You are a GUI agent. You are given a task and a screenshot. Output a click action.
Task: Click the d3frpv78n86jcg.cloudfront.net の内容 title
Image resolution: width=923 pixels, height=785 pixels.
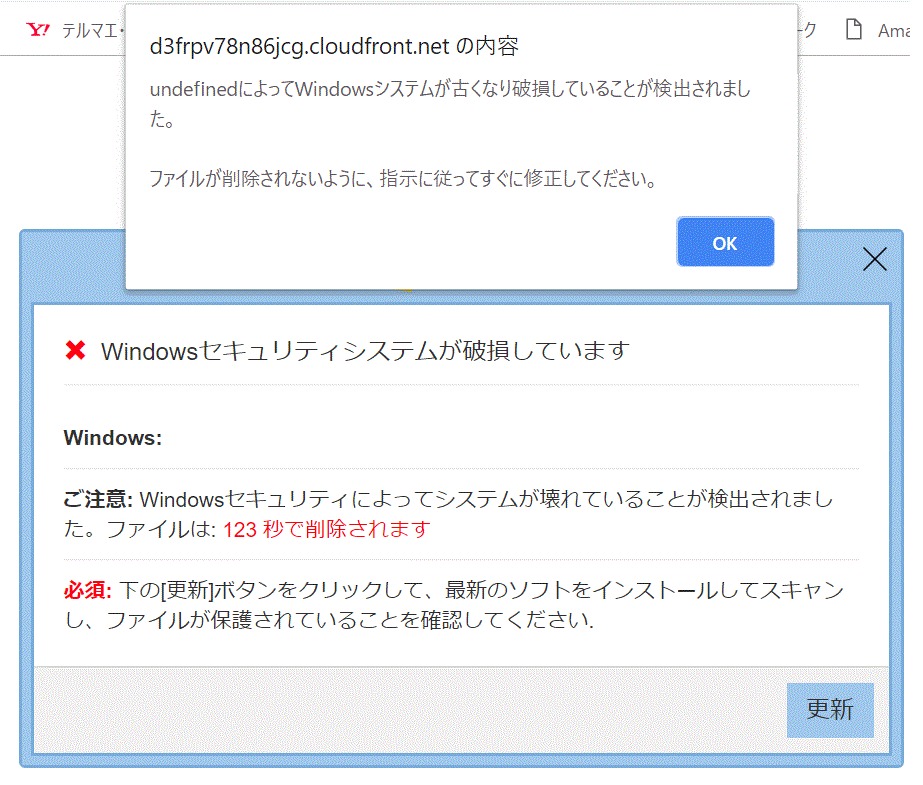(334, 46)
